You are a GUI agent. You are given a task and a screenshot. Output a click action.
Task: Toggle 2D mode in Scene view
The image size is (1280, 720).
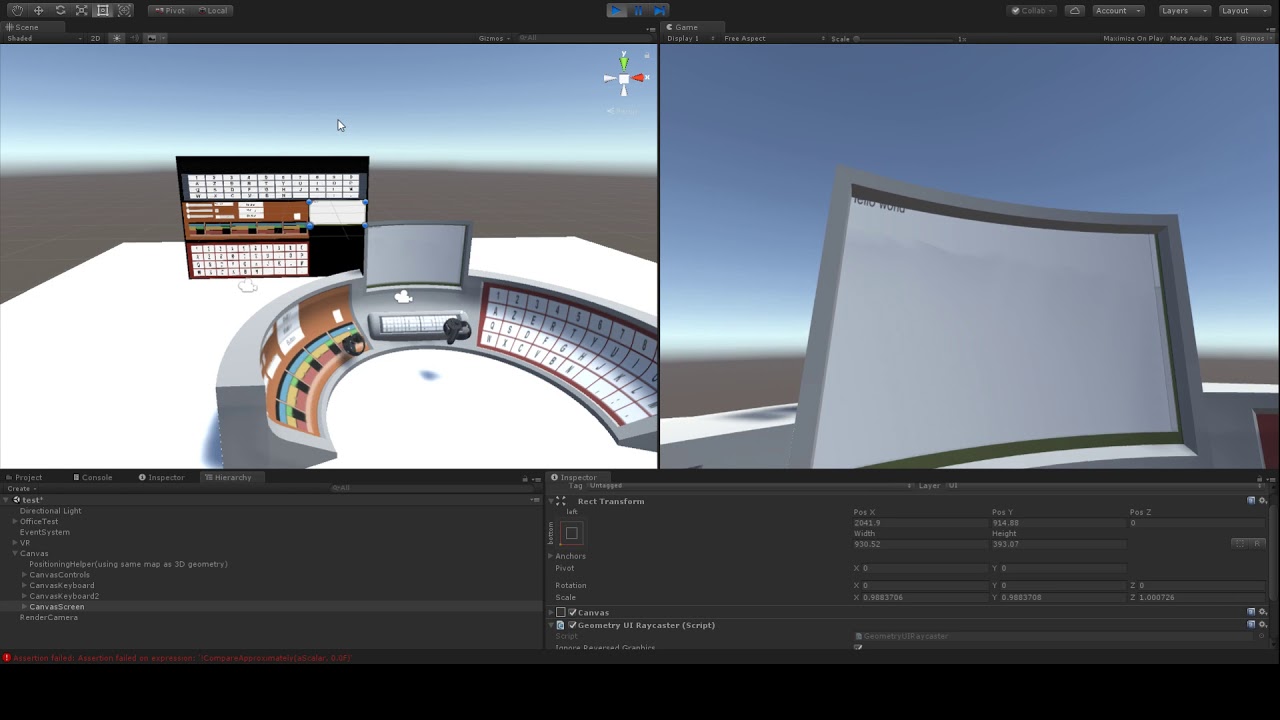pyautogui.click(x=95, y=38)
